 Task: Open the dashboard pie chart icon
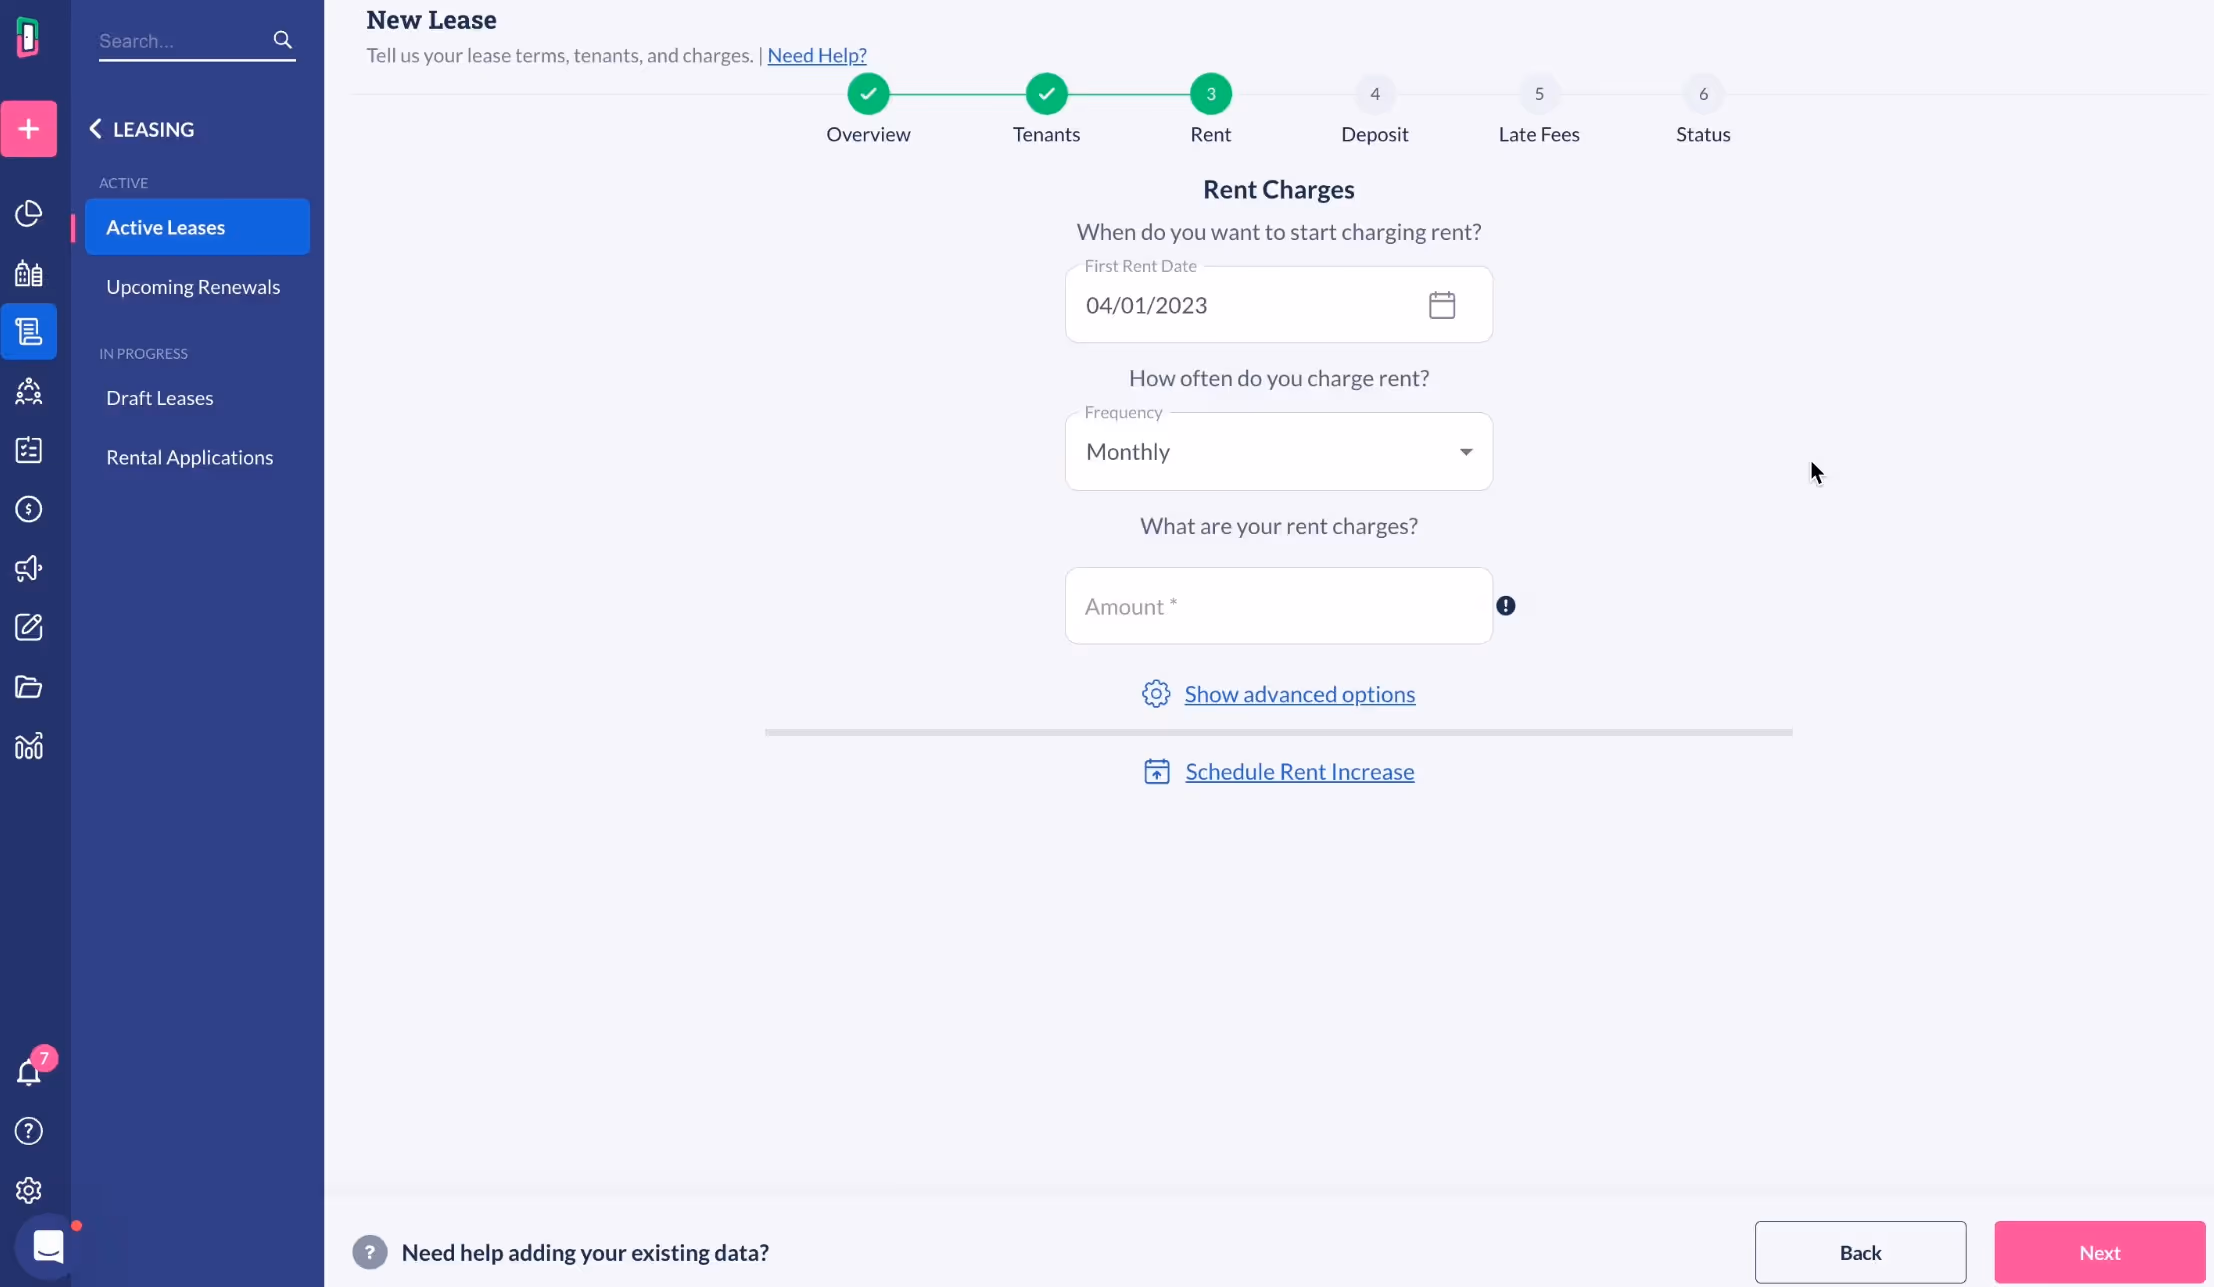29,213
